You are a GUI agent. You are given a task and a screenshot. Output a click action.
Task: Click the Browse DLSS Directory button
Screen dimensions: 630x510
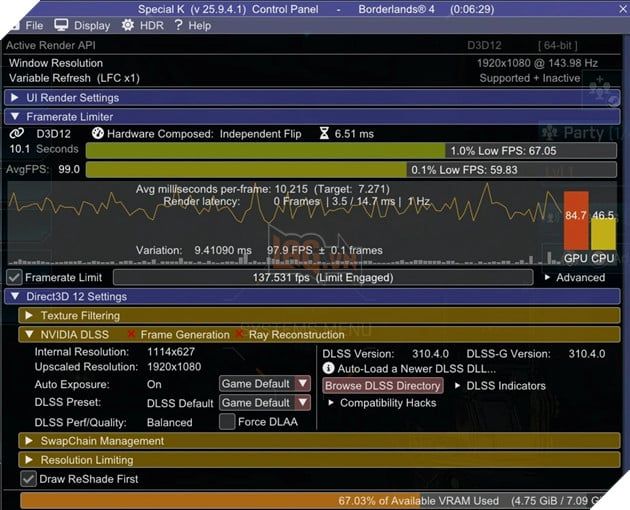coord(383,385)
